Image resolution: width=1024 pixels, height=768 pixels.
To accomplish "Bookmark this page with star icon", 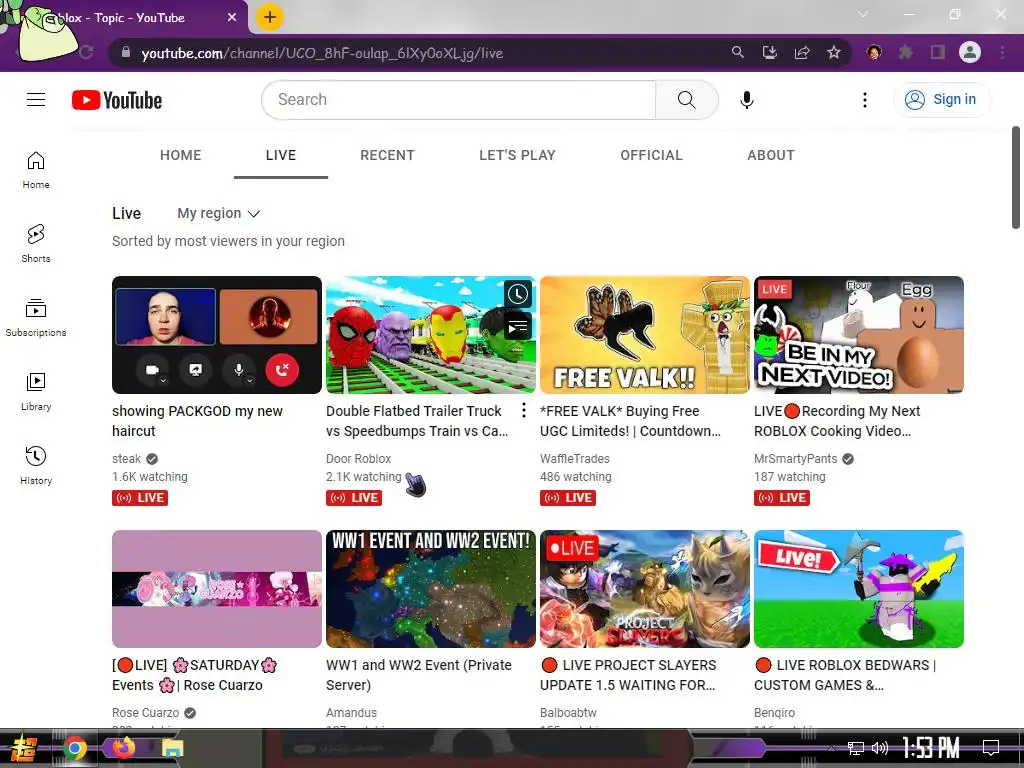I will coord(834,52).
